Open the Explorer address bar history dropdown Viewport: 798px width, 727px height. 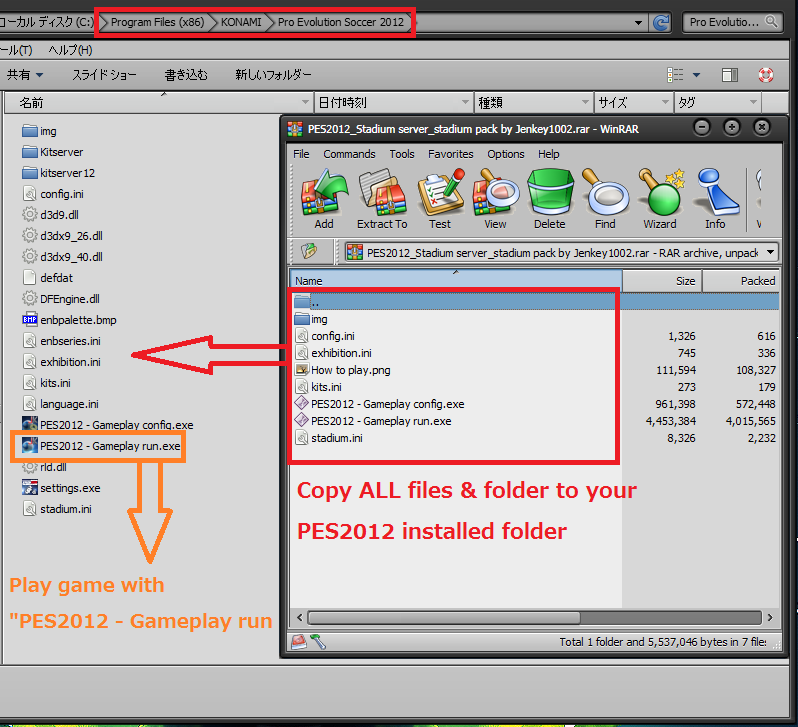(638, 22)
